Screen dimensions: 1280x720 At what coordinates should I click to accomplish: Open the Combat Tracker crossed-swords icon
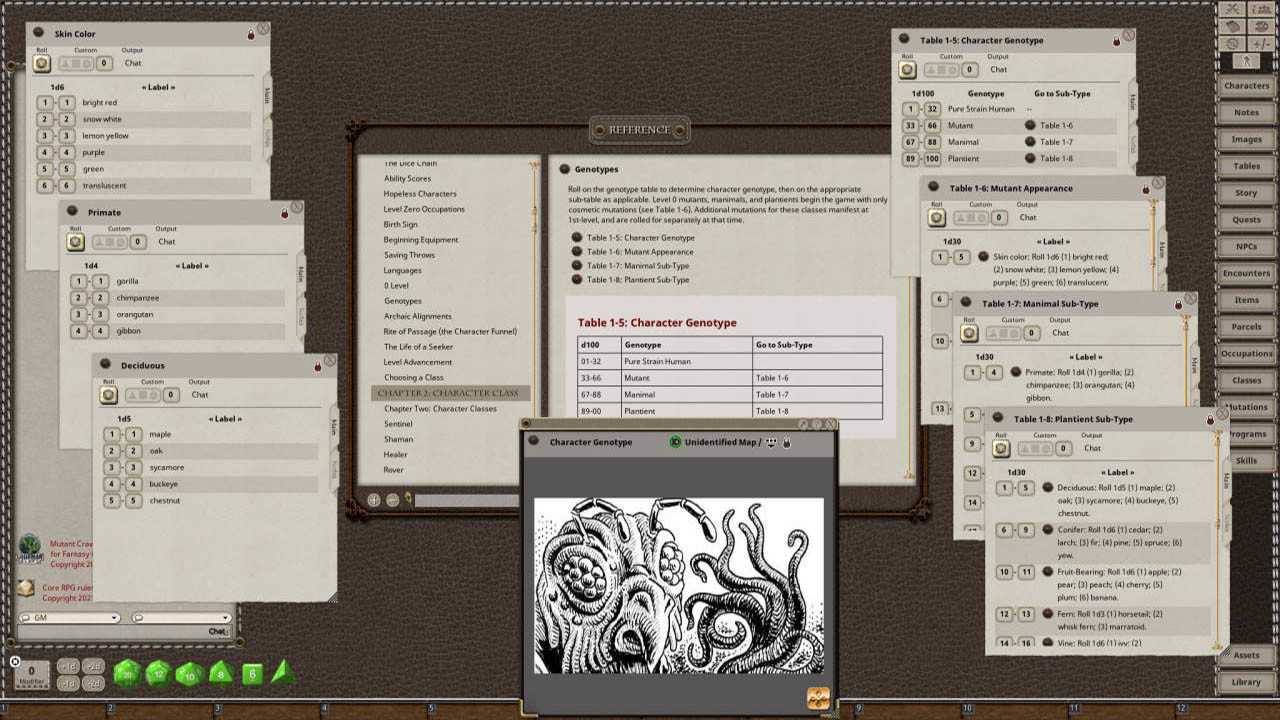1232,9
